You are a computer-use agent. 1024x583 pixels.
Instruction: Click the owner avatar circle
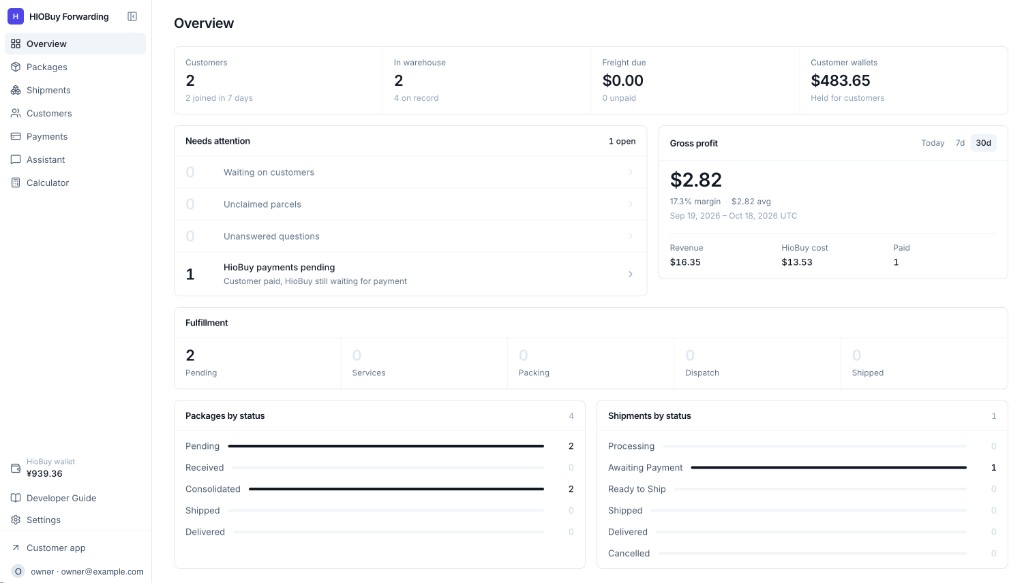18,571
